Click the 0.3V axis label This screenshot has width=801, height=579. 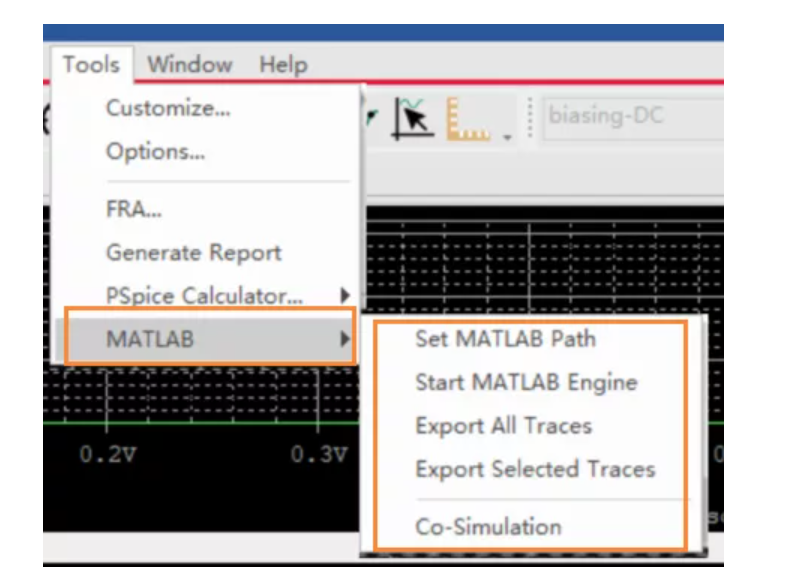click(x=319, y=454)
